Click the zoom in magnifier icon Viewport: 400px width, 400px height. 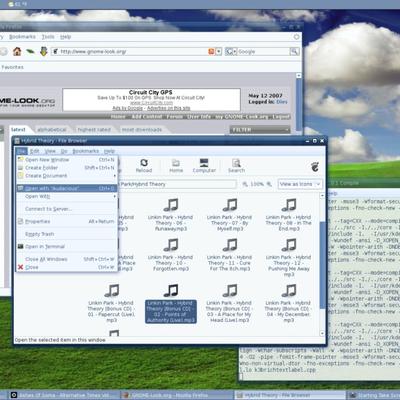click(x=269, y=184)
